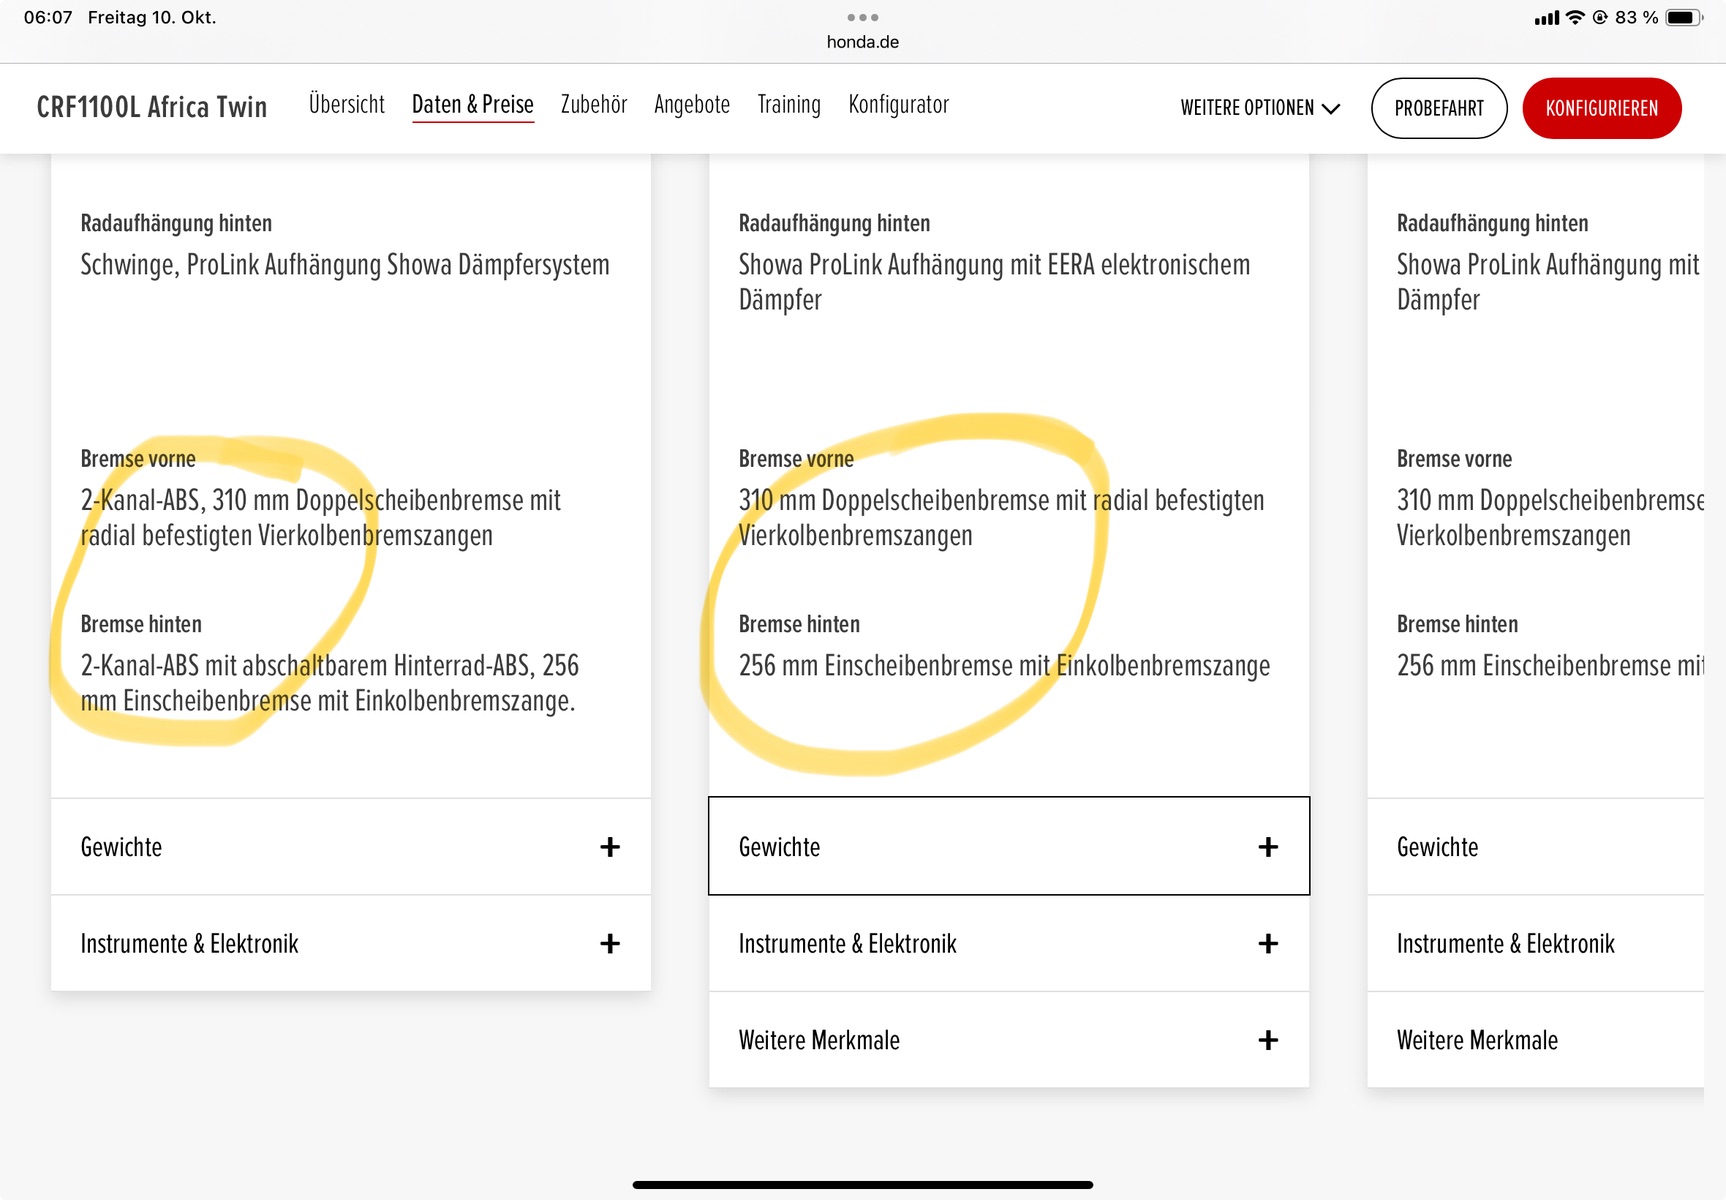Go to the Training tab
The image size is (1726, 1200).
point(788,104)
